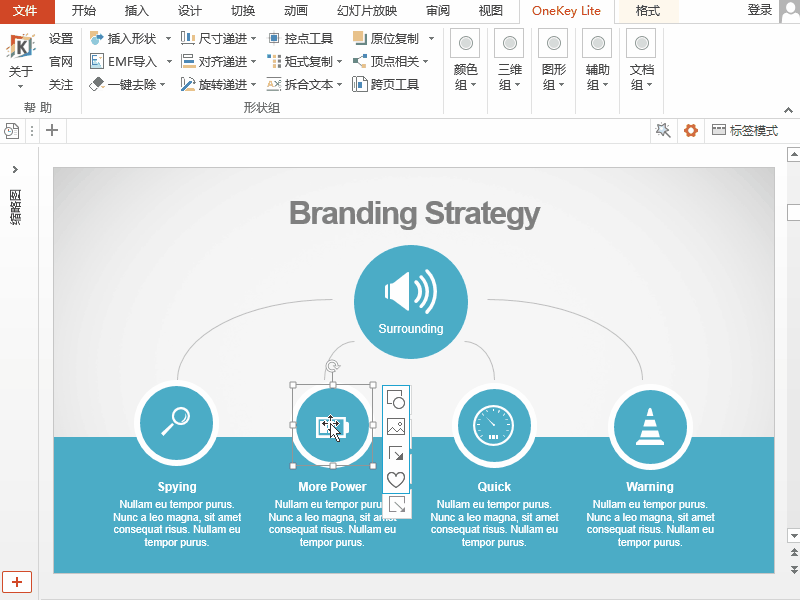Click 登录 to sign in
The height and width of the screenshot is (600, 800).
click(760, 10)
